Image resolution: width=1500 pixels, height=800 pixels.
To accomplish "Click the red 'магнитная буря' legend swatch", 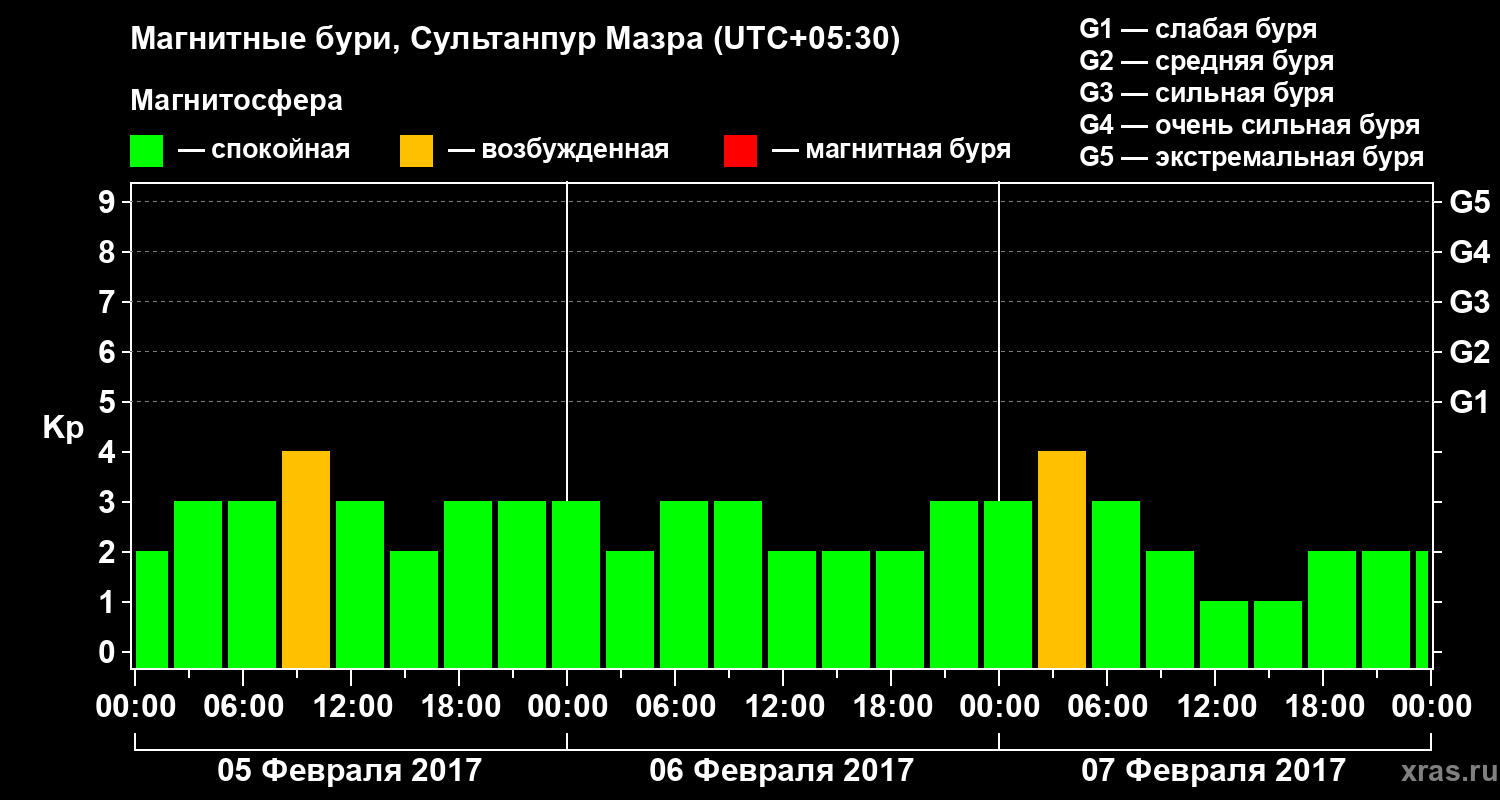I will click(x=740, y=151).
